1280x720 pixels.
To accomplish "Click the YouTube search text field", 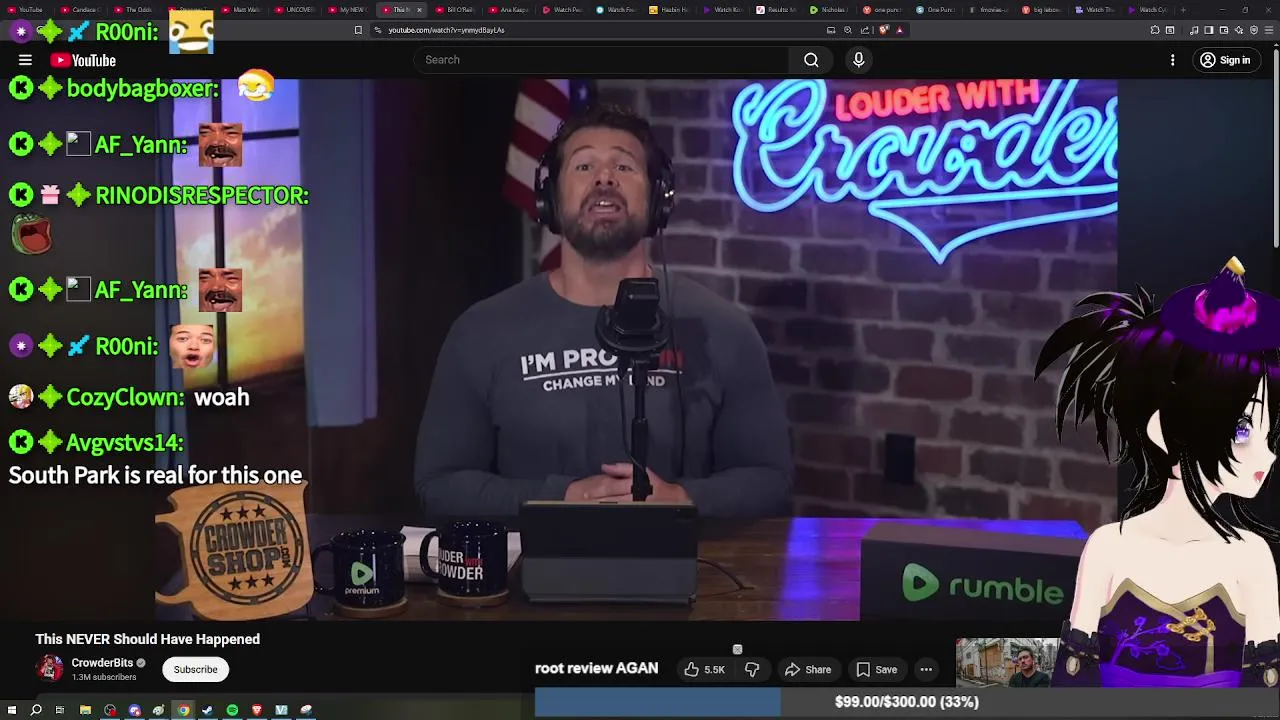I will [600, 60].
